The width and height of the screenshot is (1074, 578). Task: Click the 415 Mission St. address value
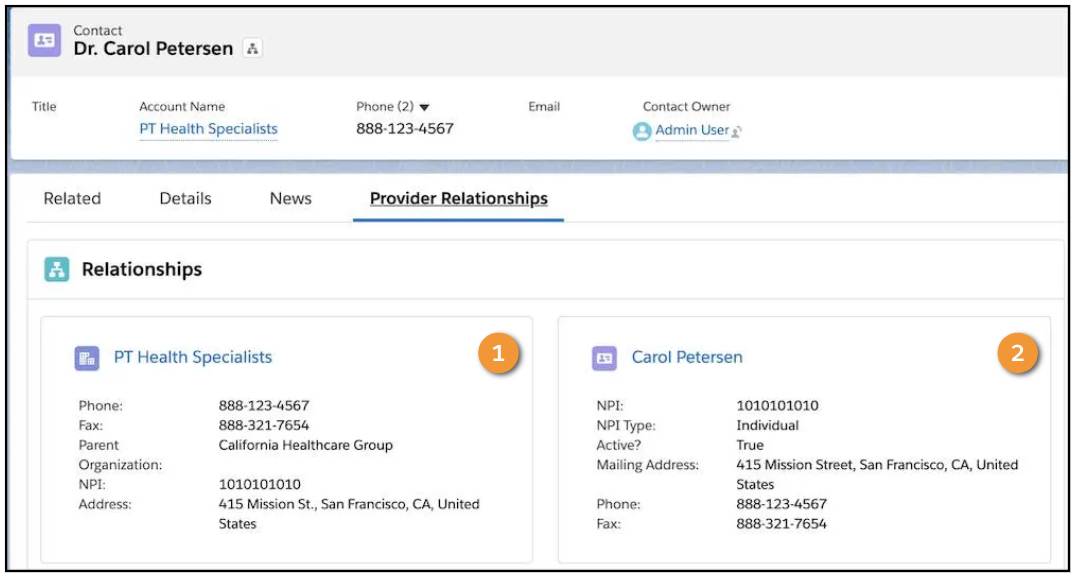(x=349, y=514)
